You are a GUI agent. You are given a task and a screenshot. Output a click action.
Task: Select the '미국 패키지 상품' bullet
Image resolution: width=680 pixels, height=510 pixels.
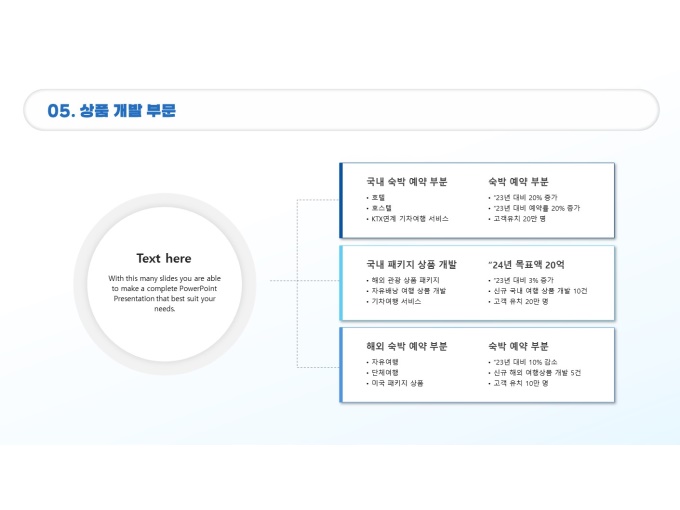(x=397, y=383)
